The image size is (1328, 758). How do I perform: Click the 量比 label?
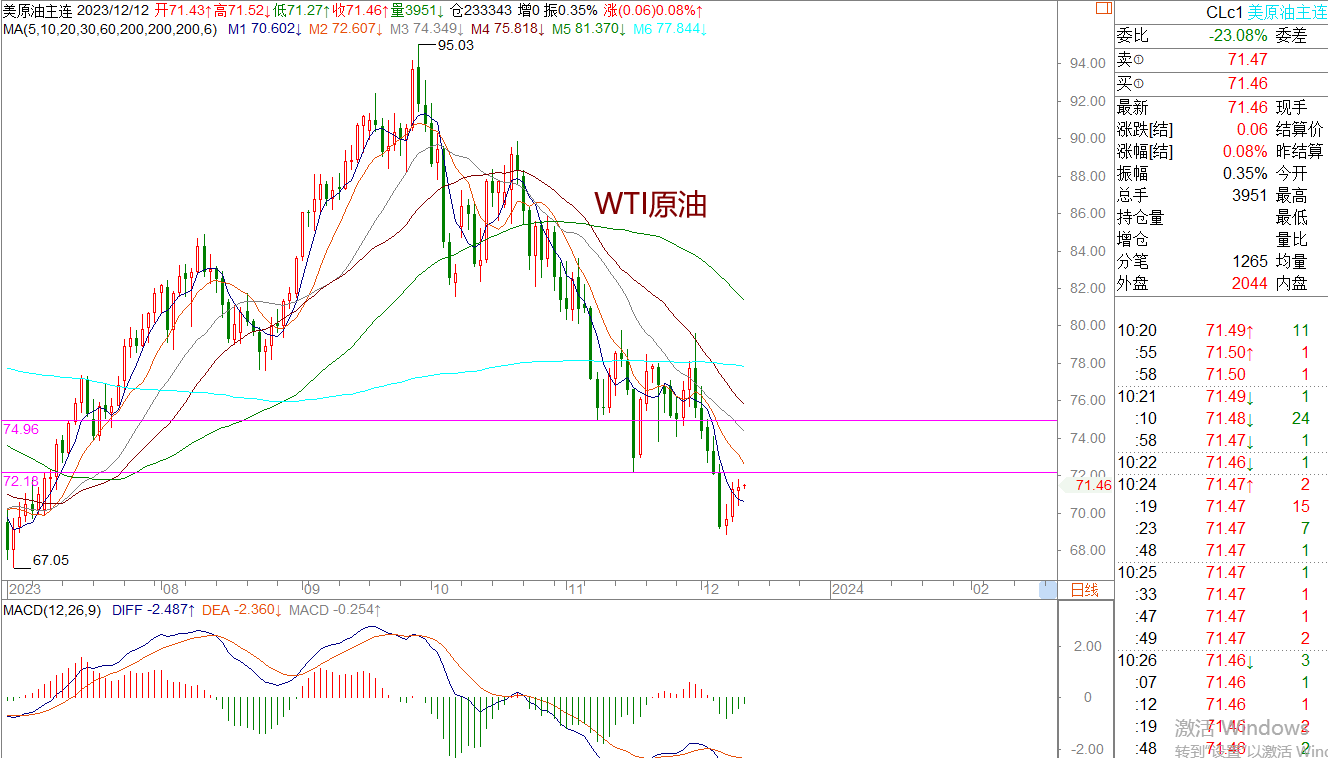(x=1292, y=240)
